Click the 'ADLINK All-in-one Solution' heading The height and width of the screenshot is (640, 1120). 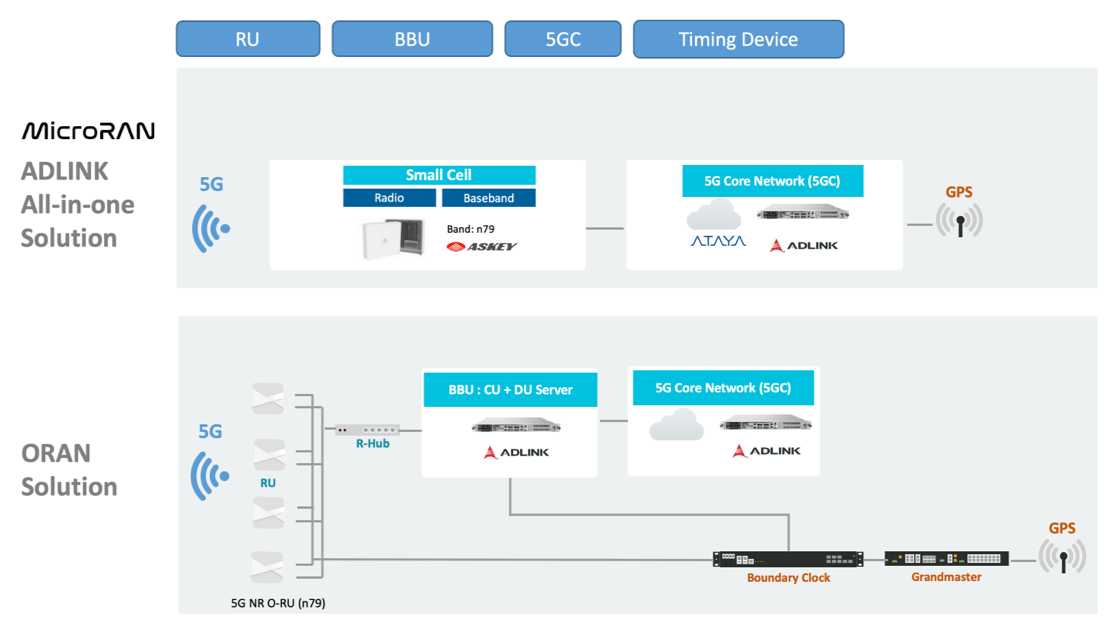[x=77, y=205]
